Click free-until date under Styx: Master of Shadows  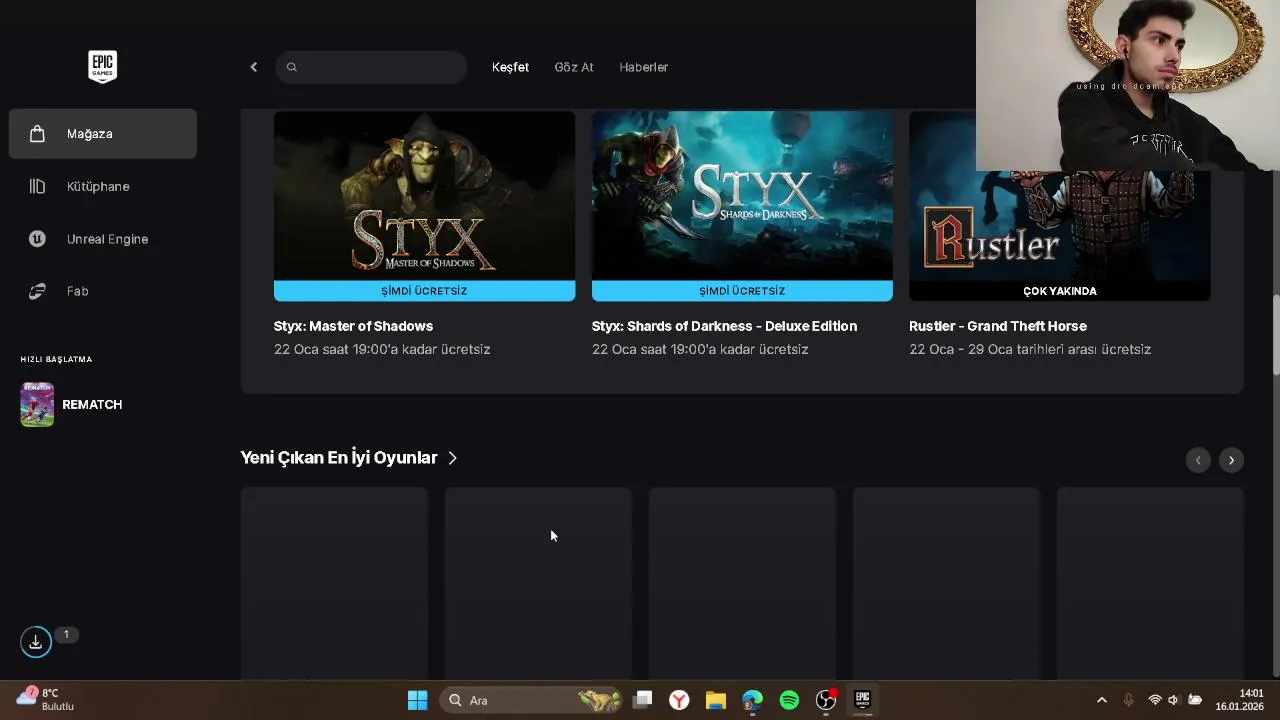click(382, 349)
